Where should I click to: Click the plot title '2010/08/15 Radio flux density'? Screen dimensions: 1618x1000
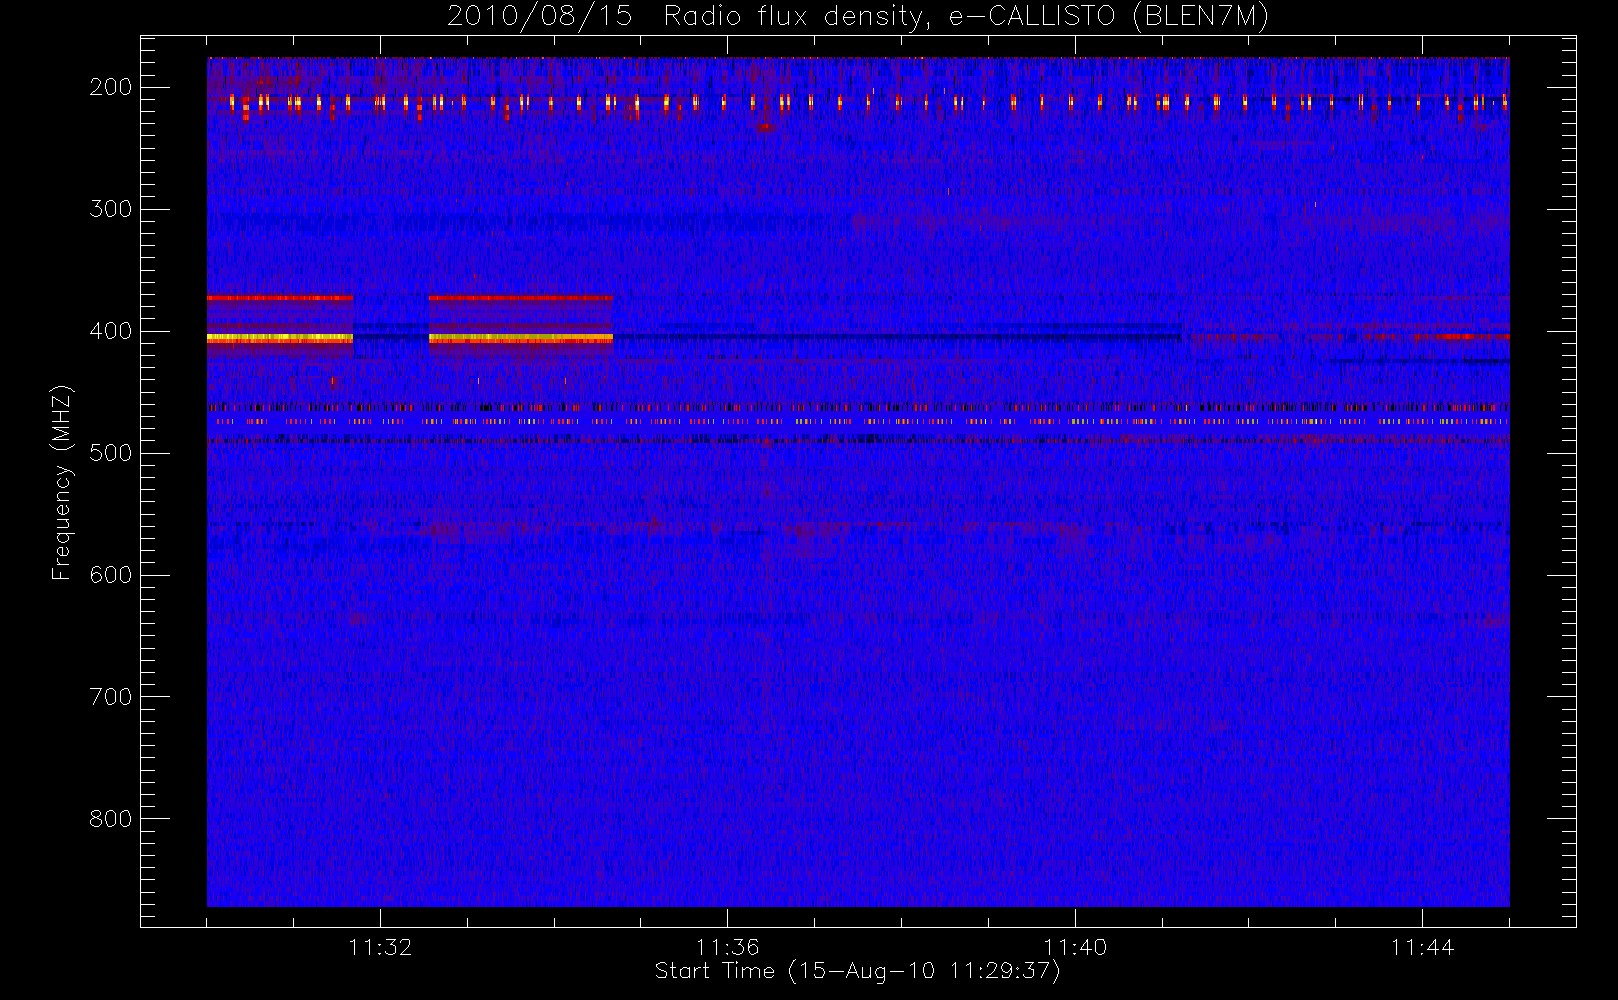click(858, 17)
